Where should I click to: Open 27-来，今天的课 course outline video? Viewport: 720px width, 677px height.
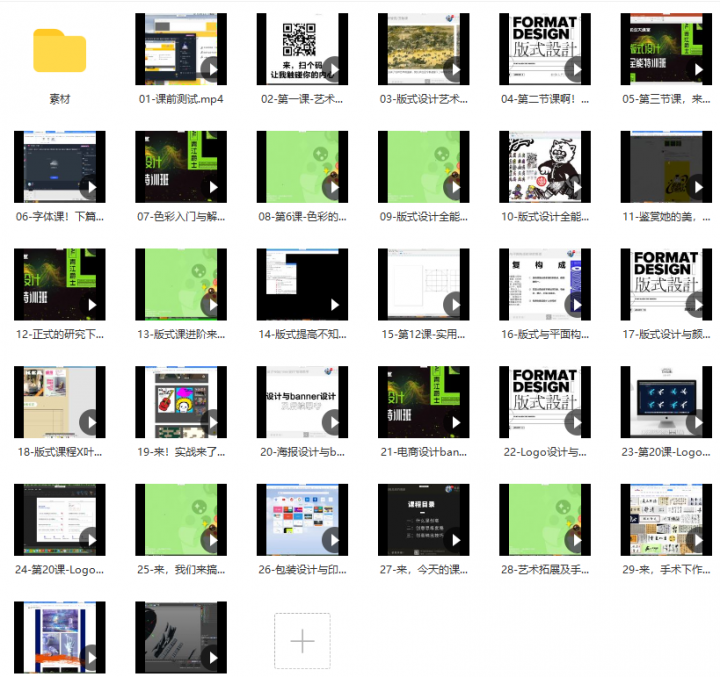coord(423,519)
